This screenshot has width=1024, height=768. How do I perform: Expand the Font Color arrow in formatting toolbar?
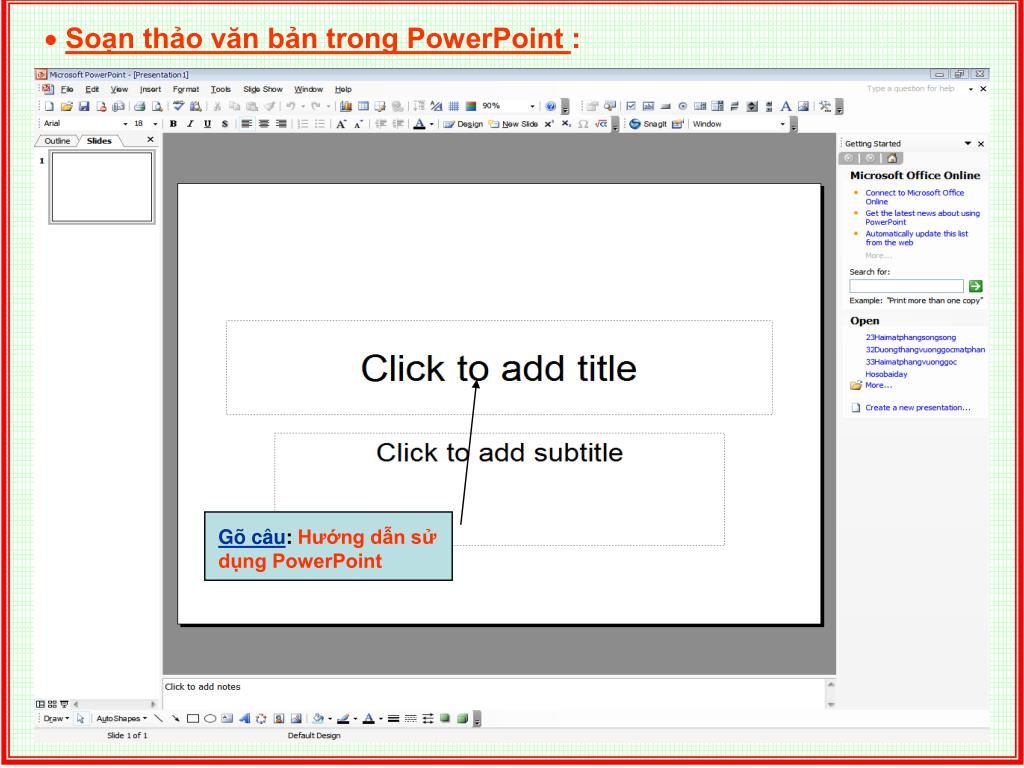coord(431,124)
